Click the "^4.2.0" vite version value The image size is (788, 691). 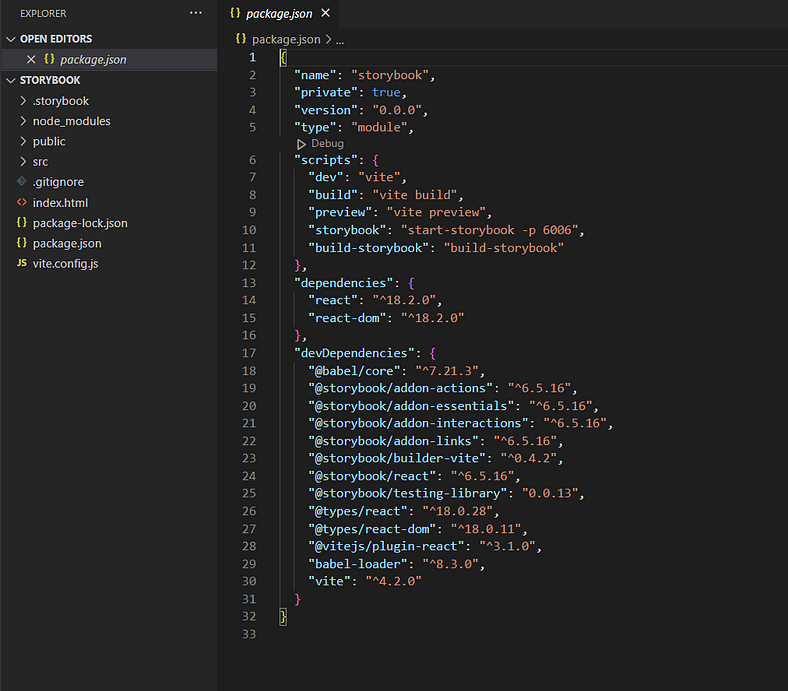(x=393, y=581)
